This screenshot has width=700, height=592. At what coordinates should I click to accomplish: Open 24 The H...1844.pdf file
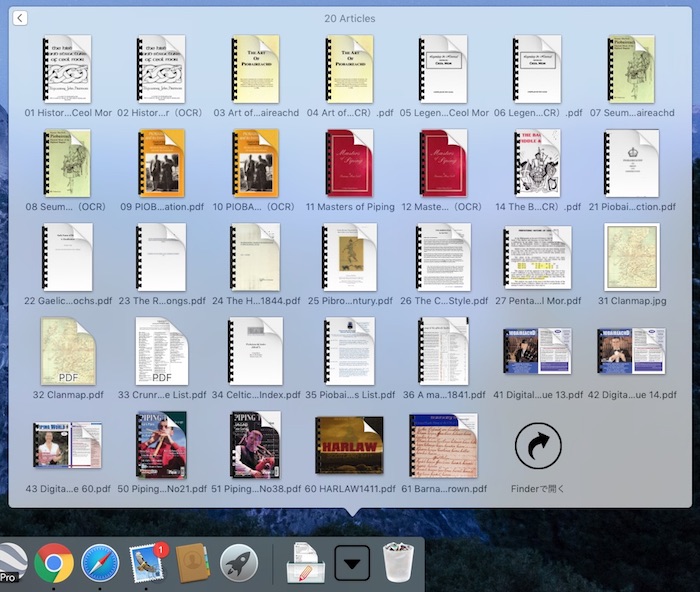point(255,257)
